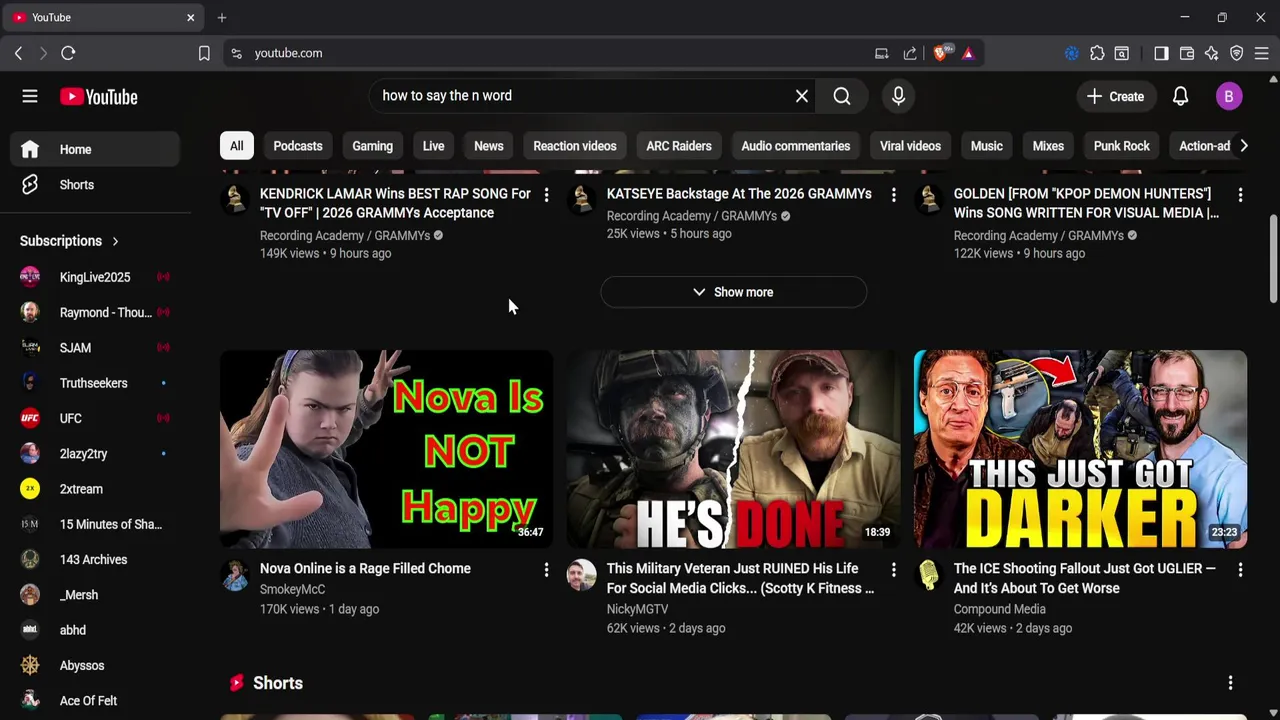Bookmark this page icon
The width and height of the screenshot is (1280, 720).
(x=204, y=53)
